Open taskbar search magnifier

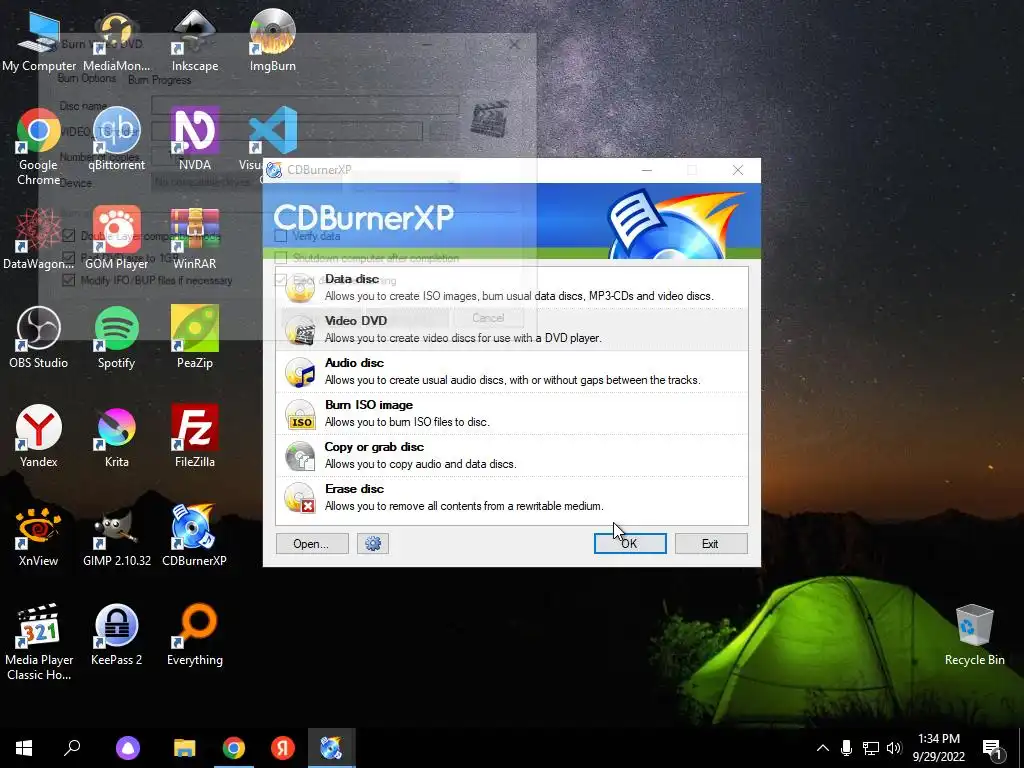(x=72, y=748)
